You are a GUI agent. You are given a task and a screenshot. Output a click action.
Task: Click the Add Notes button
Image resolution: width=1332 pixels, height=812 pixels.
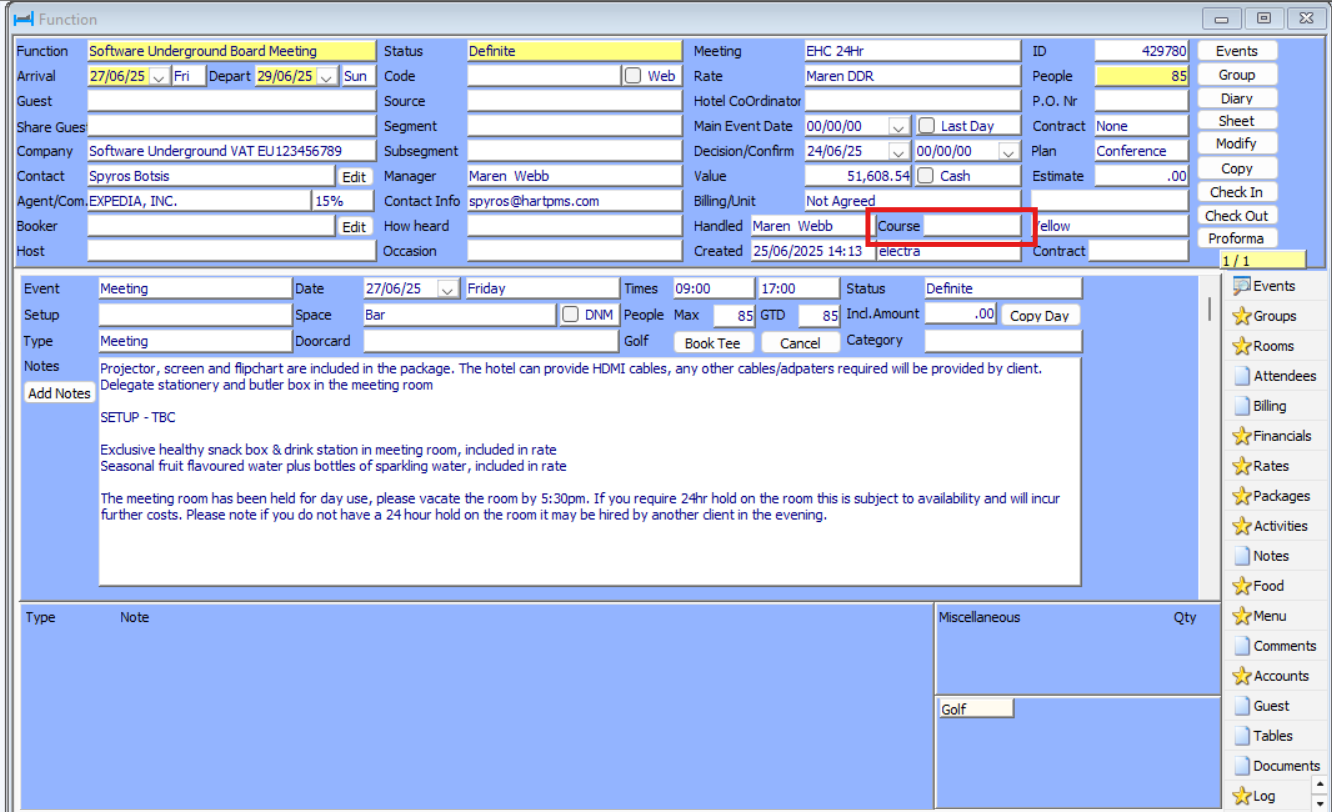coord(59,393)
